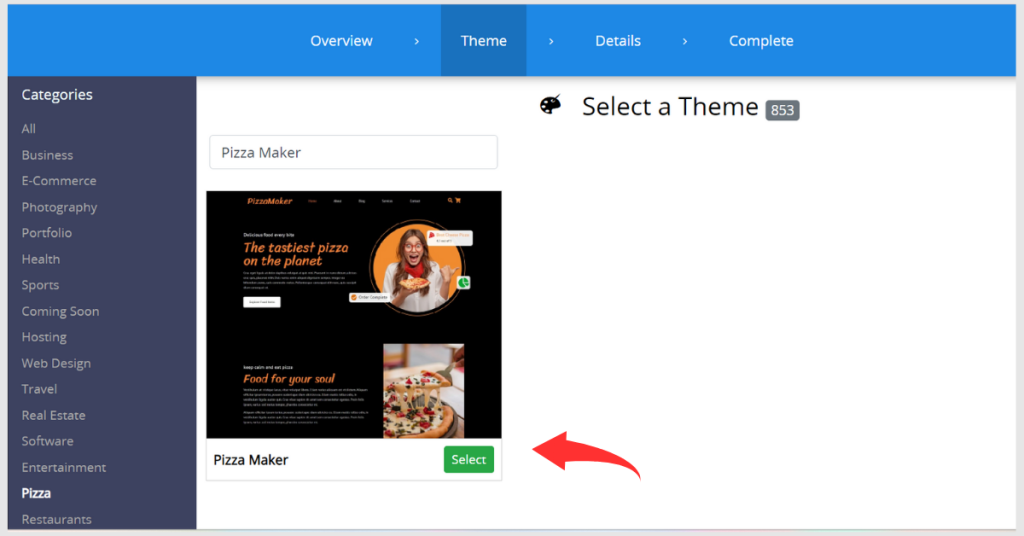Screen dimensions: 1024x536
Task: Click the chevron between Theme and Details
Action: pos(551,41)
